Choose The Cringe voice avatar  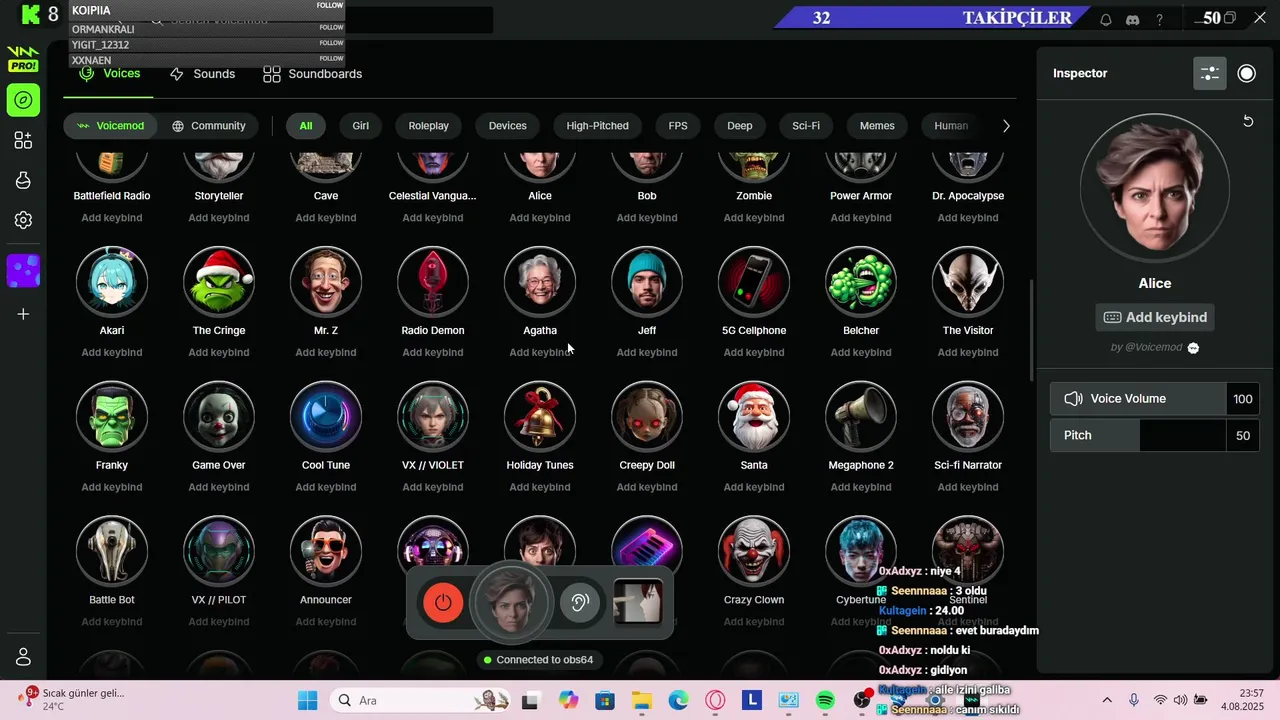click(219, 282)
